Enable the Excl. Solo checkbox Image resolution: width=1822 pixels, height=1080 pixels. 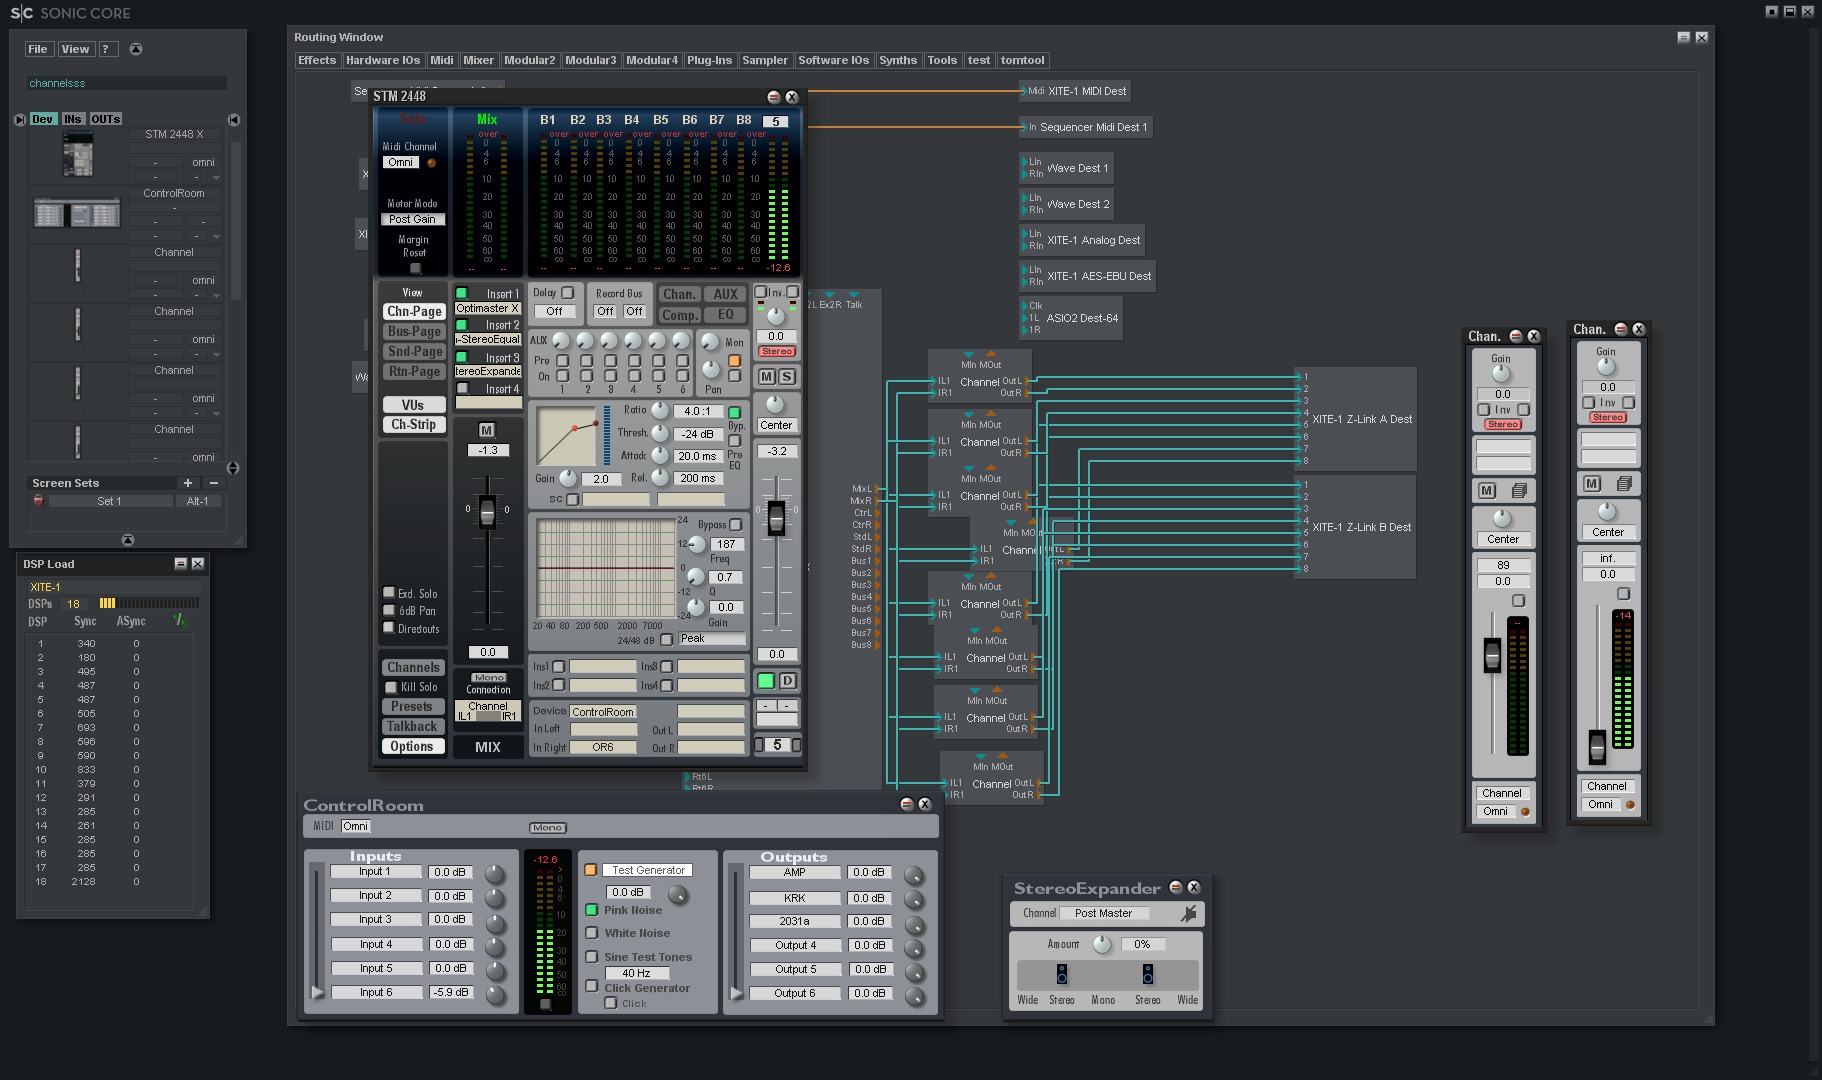(x=389, y=592)
